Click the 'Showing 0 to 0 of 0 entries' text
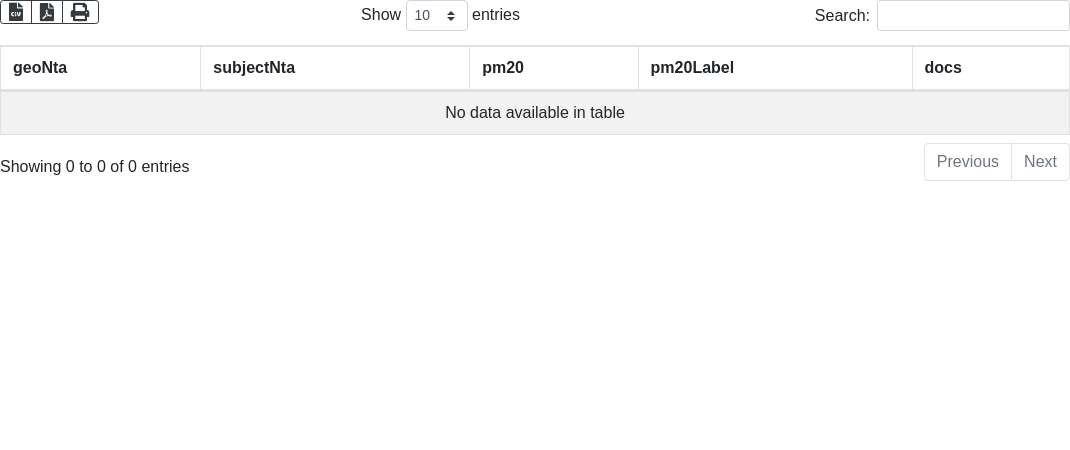Image resolution: width=1070 pixels, height=450 pixels. pos(95,167)
